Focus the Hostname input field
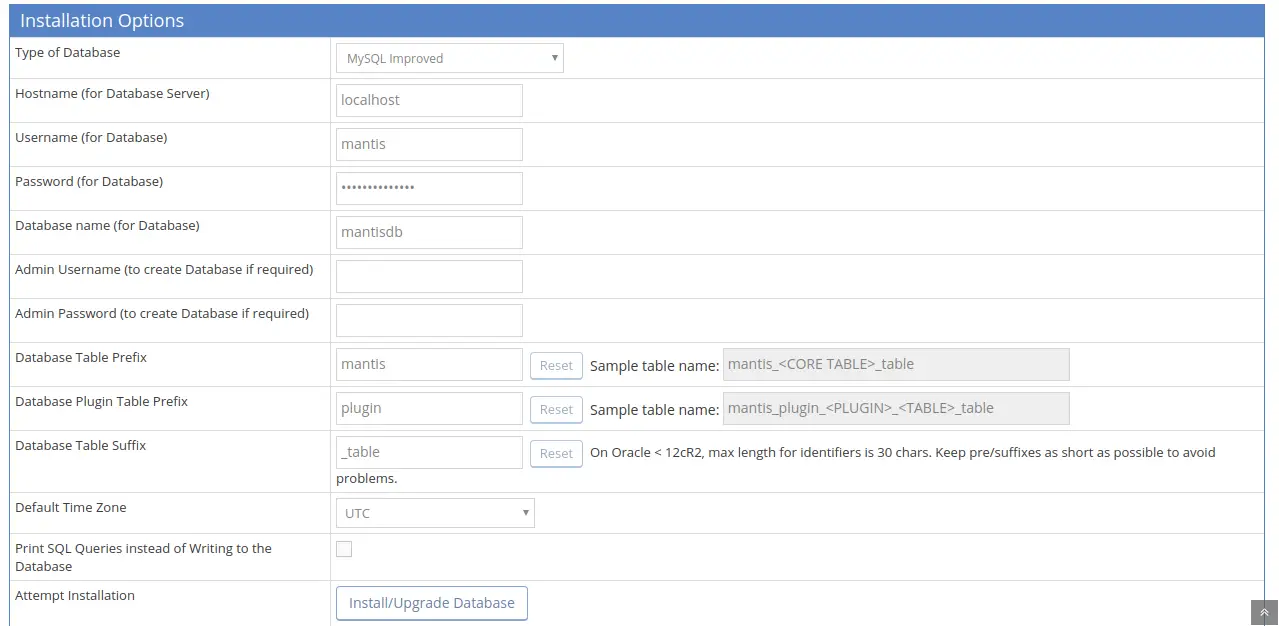 (x=429, y=100)
